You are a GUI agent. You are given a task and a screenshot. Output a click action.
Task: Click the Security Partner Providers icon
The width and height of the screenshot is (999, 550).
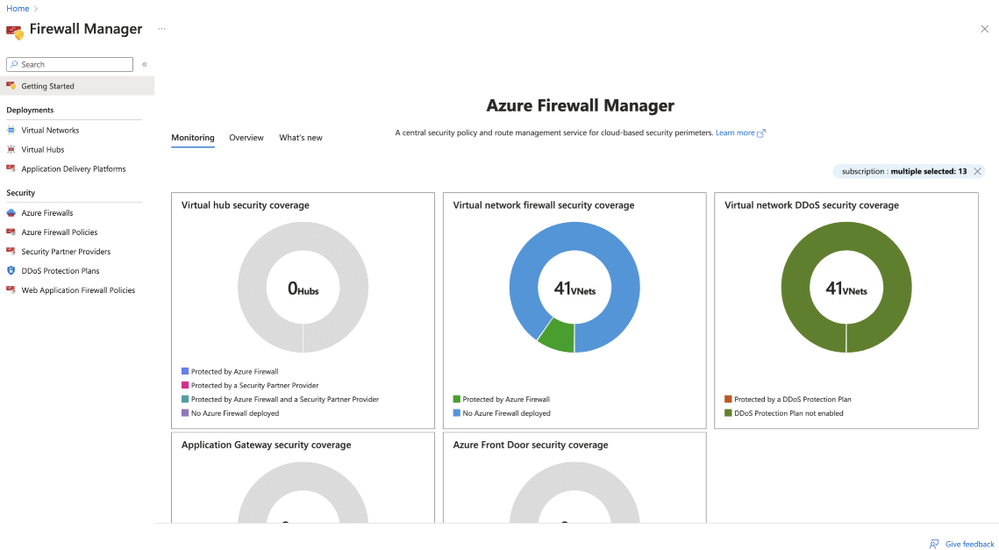point(11,251)
